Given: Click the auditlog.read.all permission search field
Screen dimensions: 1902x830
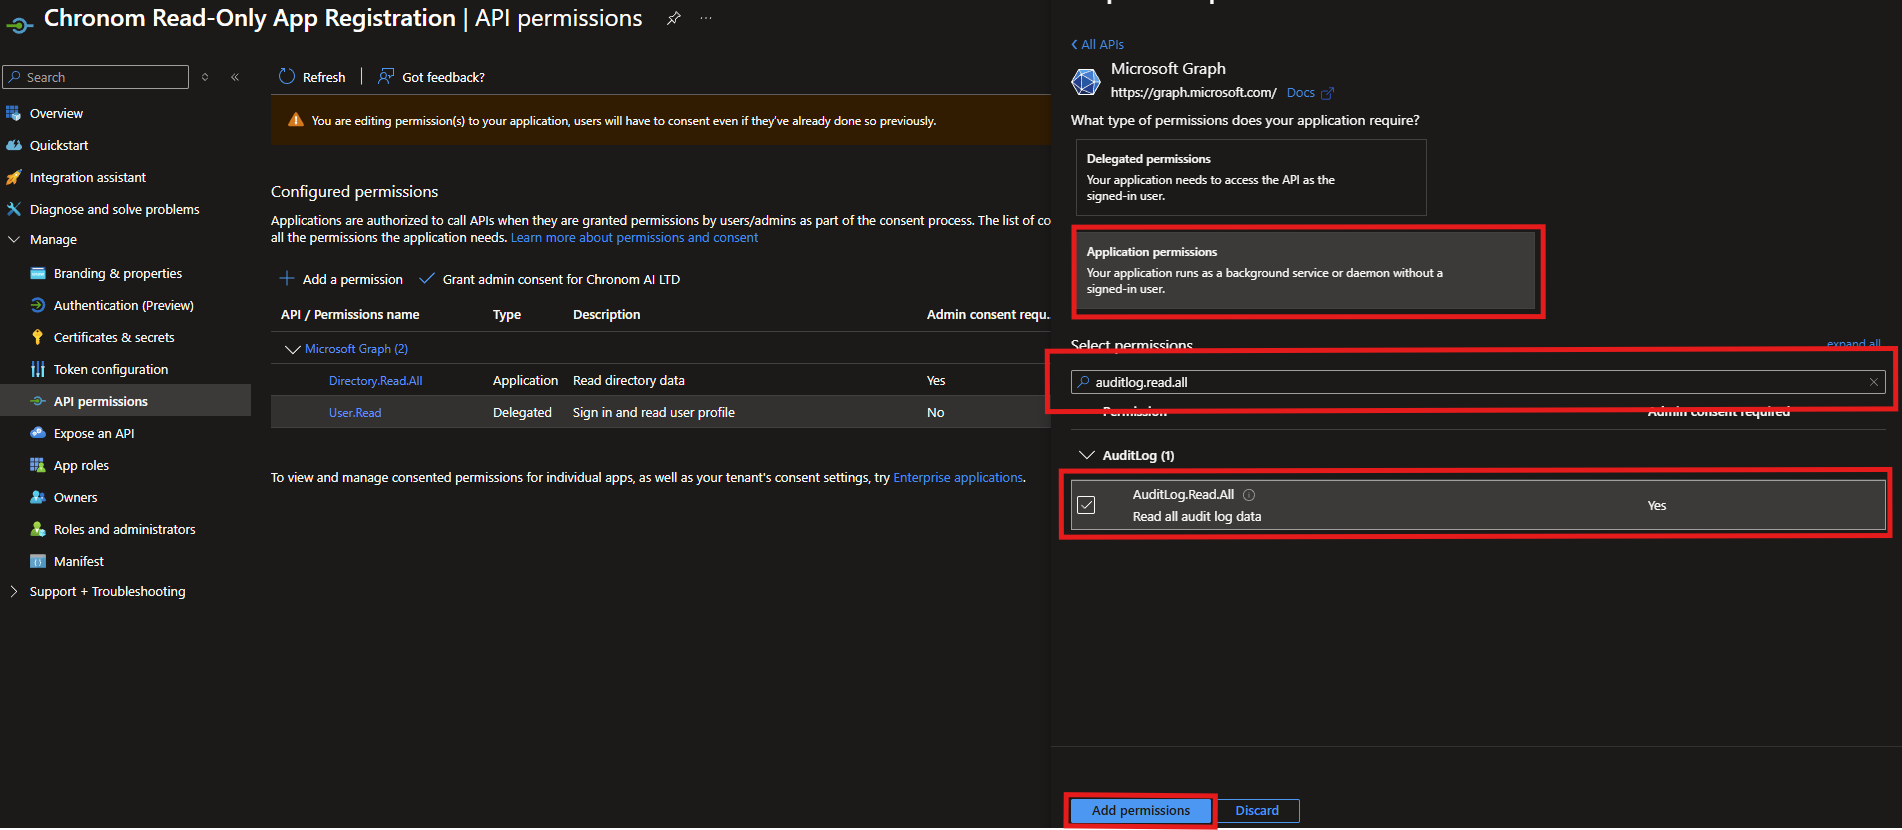Looking at the screenshot, I should point(1478,382).
